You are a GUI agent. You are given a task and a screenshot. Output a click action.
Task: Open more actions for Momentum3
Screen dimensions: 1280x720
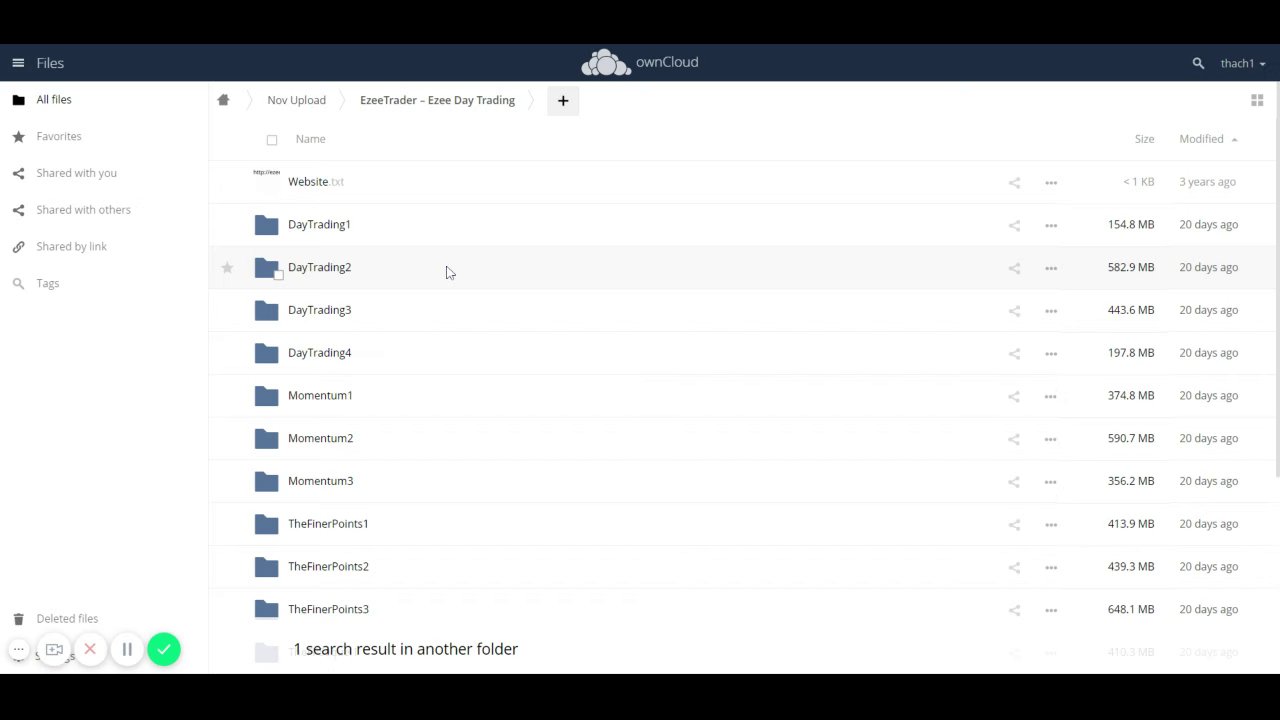(x=1051, y=482)
